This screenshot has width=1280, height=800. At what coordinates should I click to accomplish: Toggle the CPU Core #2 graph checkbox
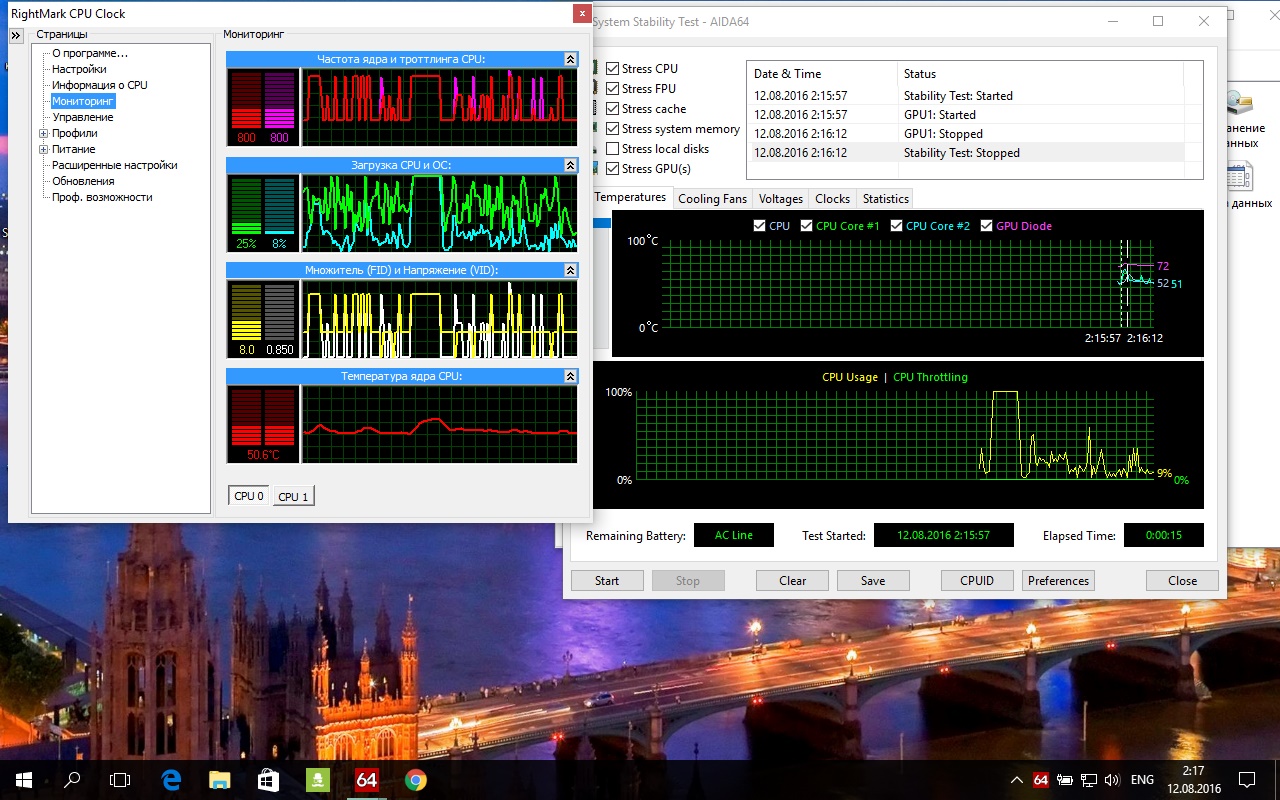[896, 226]
